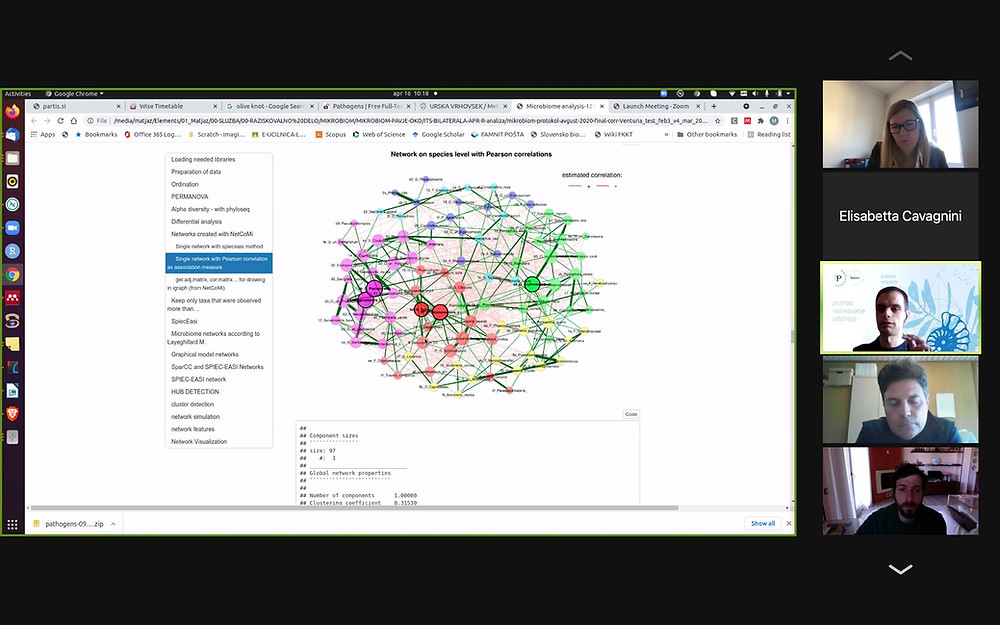Jump to Network Visualization section
Viewport: 1000px width, 625px height.
(199, 442)
